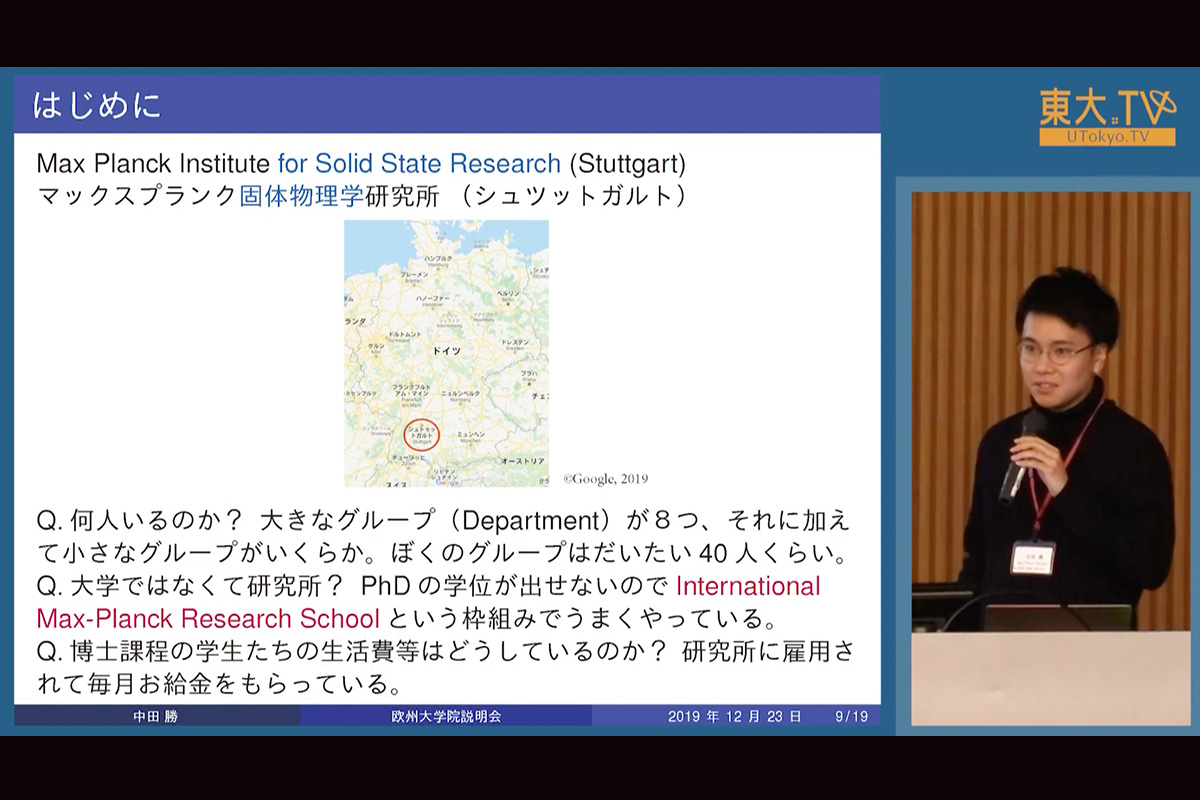Viewport: 1200px width, 800px height.
Task: Click the footer date 2019 年 12 月 23 日
Action: [735, 717]
